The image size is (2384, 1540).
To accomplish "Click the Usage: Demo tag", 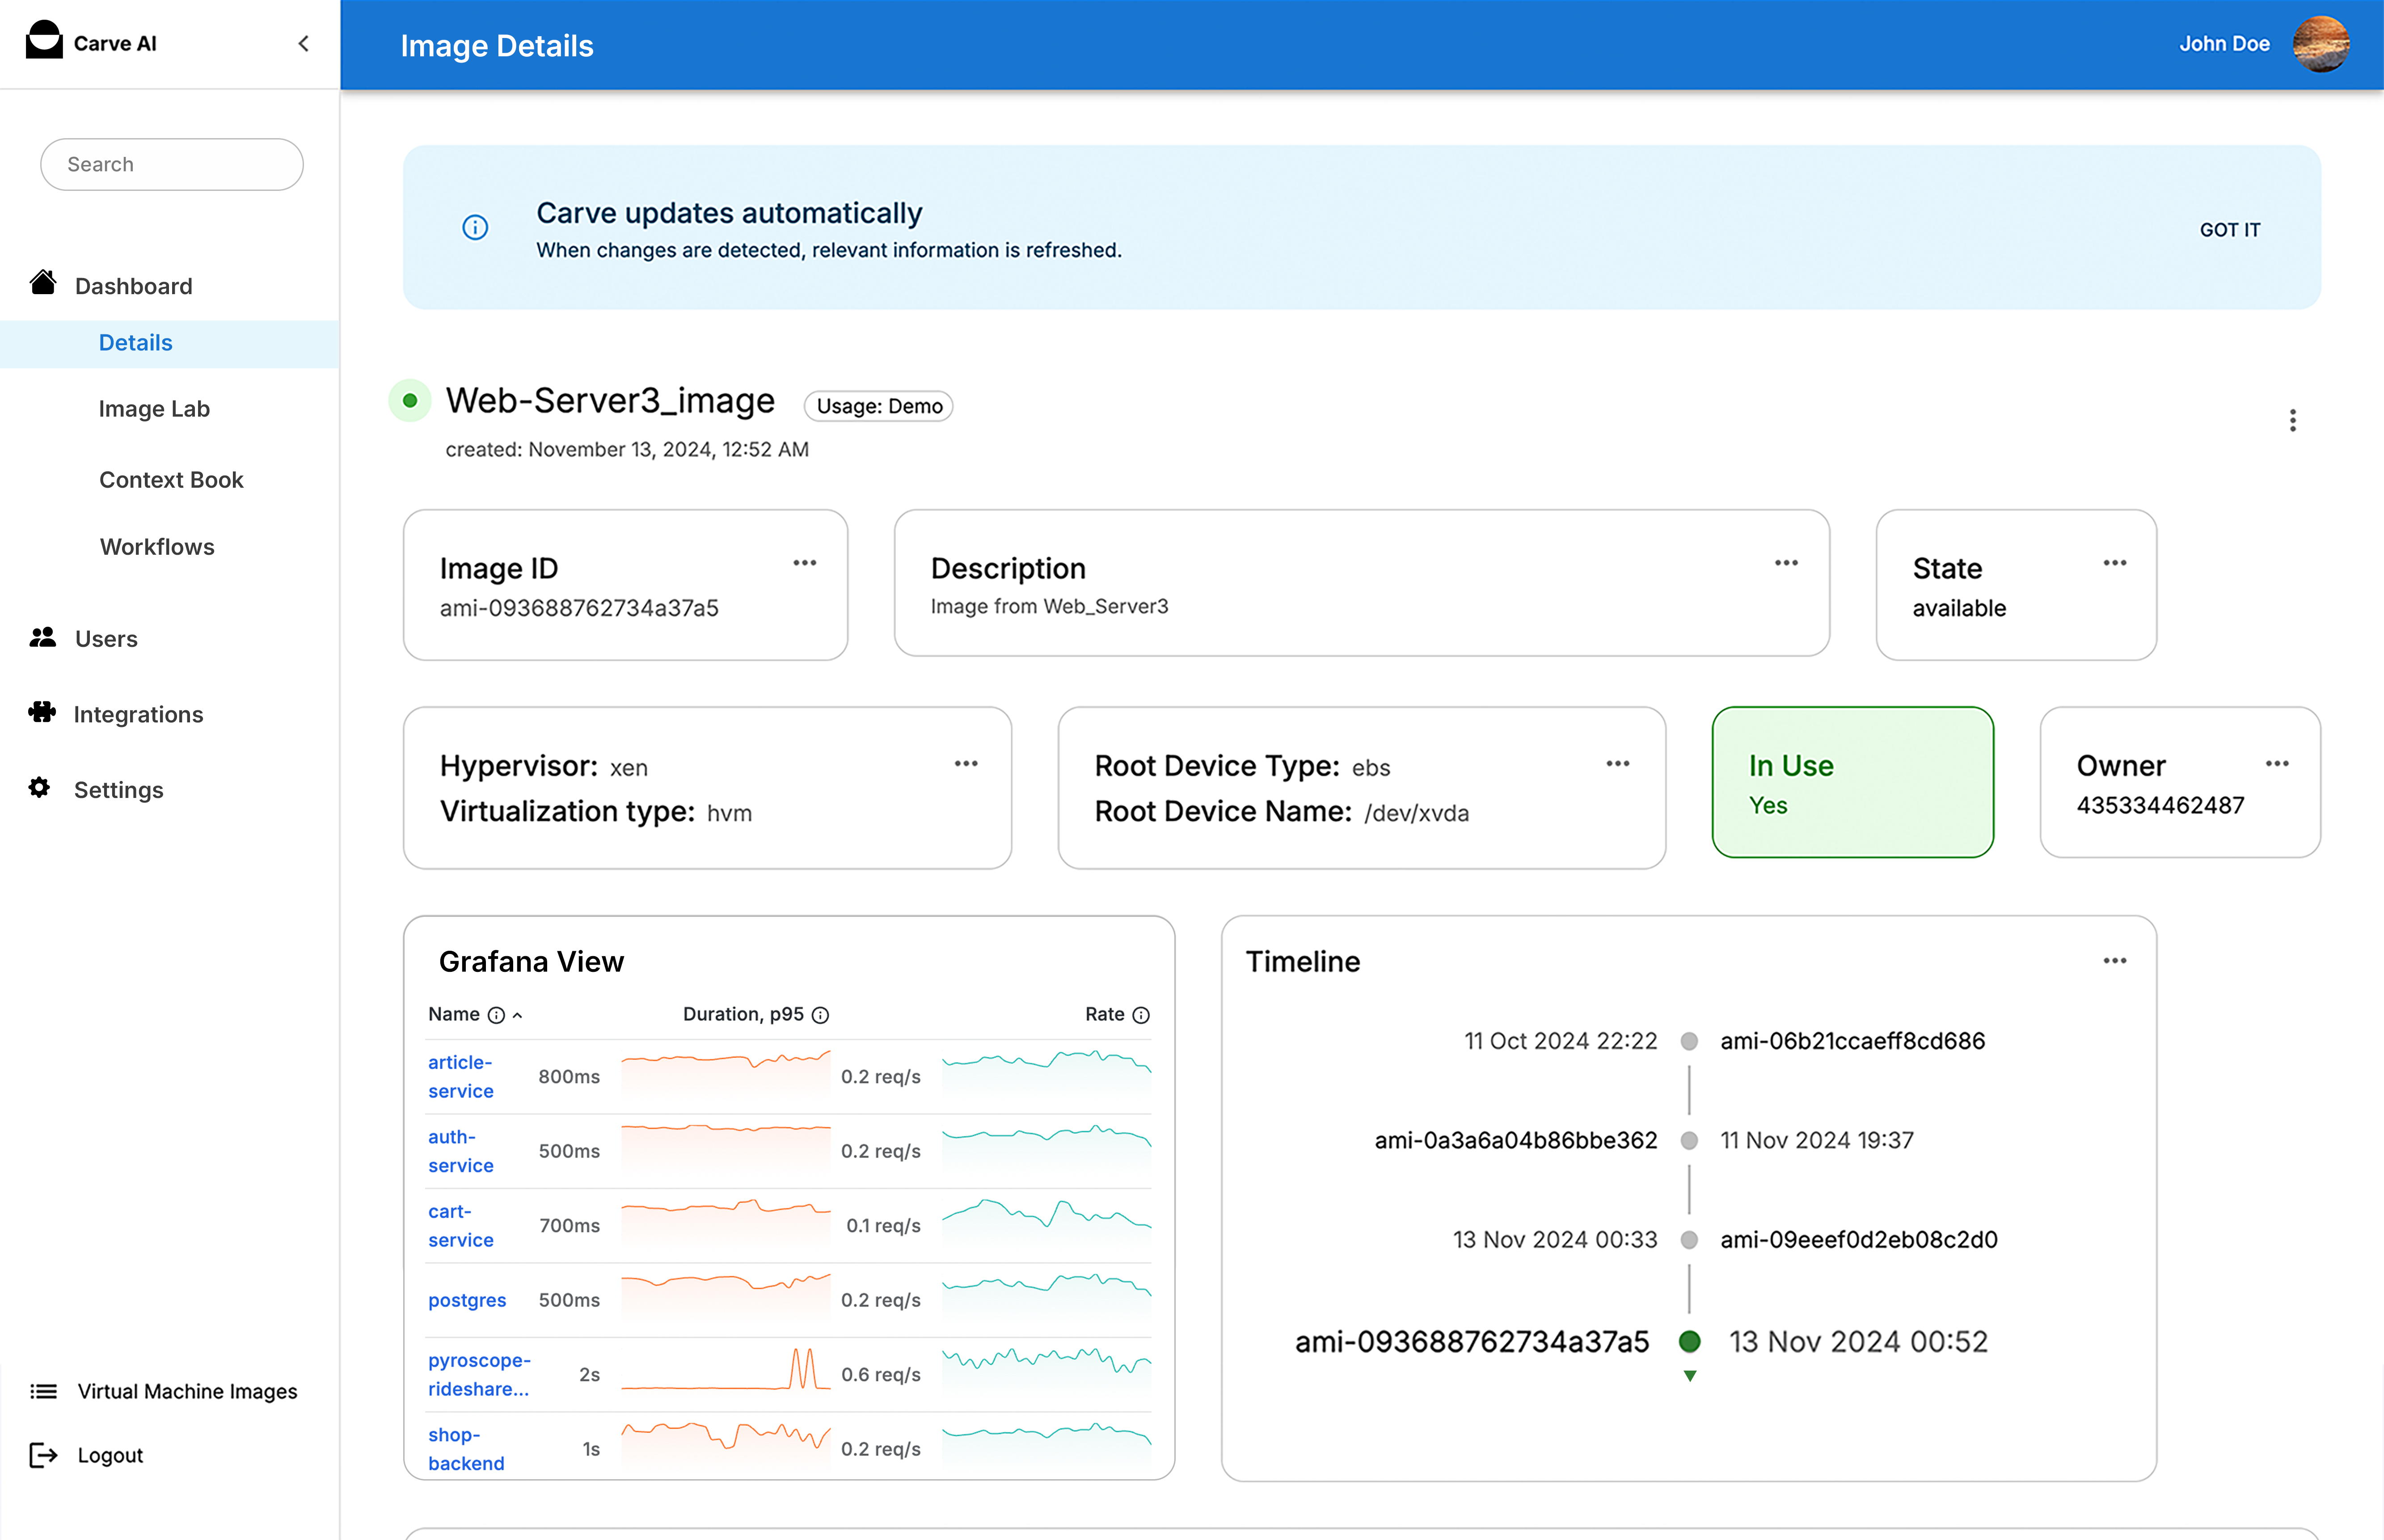I will pos(879,406).
